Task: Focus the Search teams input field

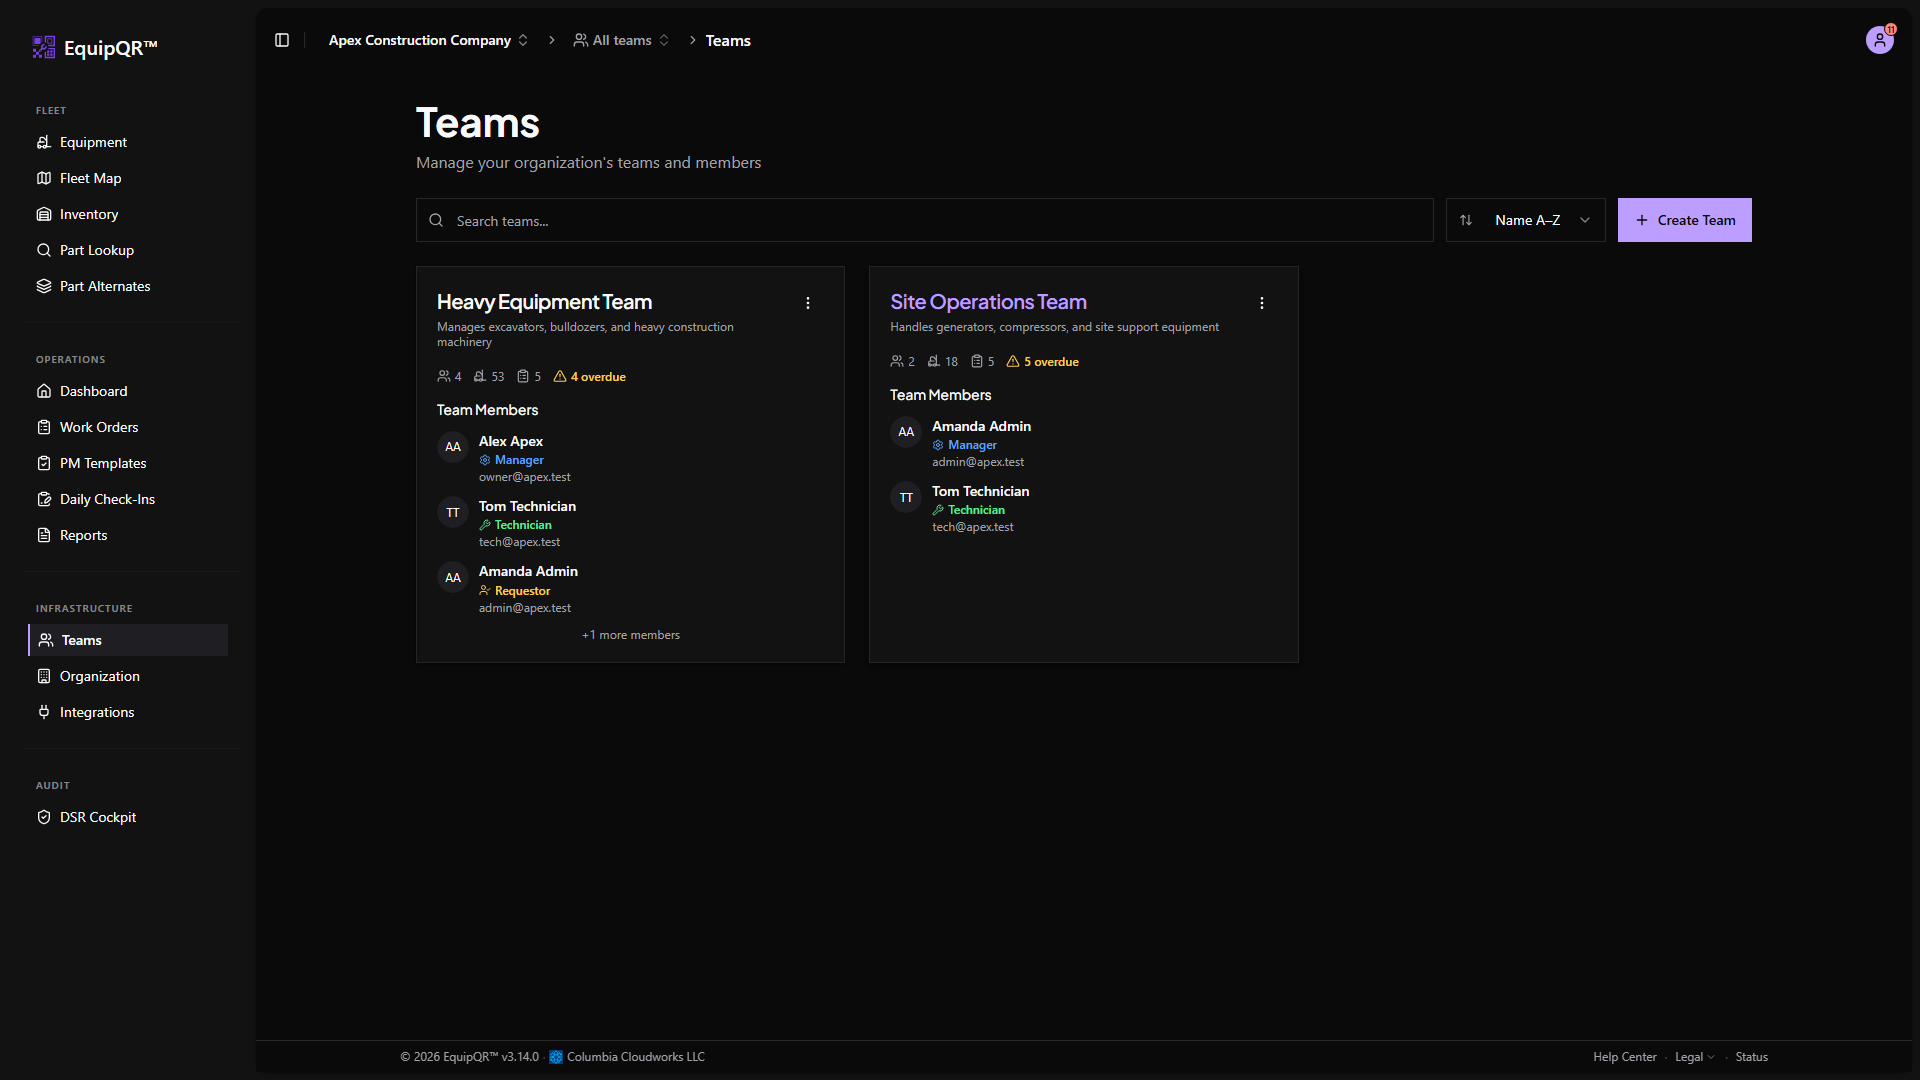Action: 925,220
